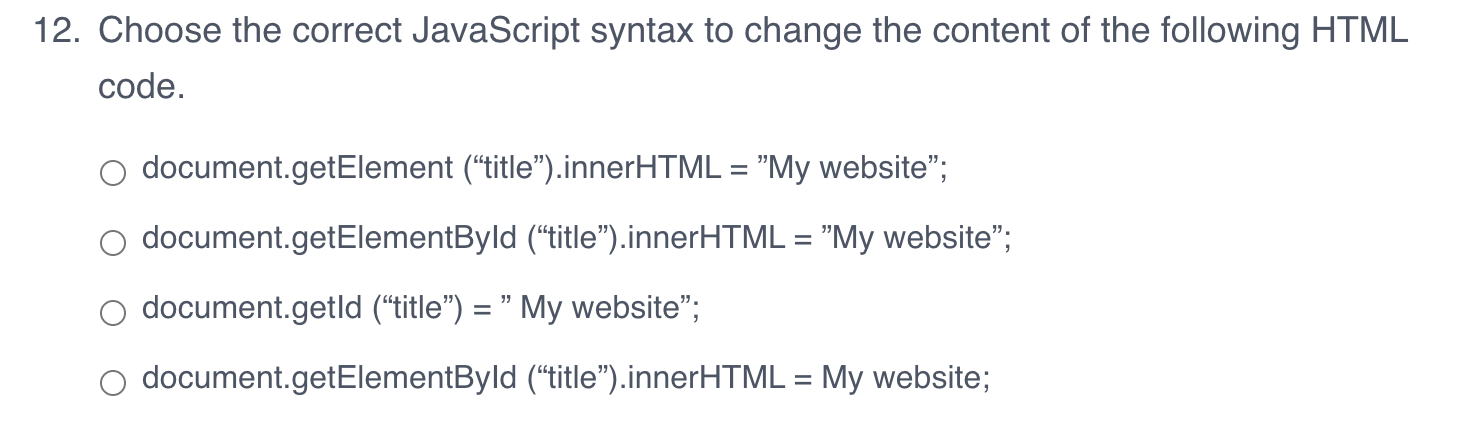Click the question number 12
Screen dimensions: 1462x428
tap(57, 33)
